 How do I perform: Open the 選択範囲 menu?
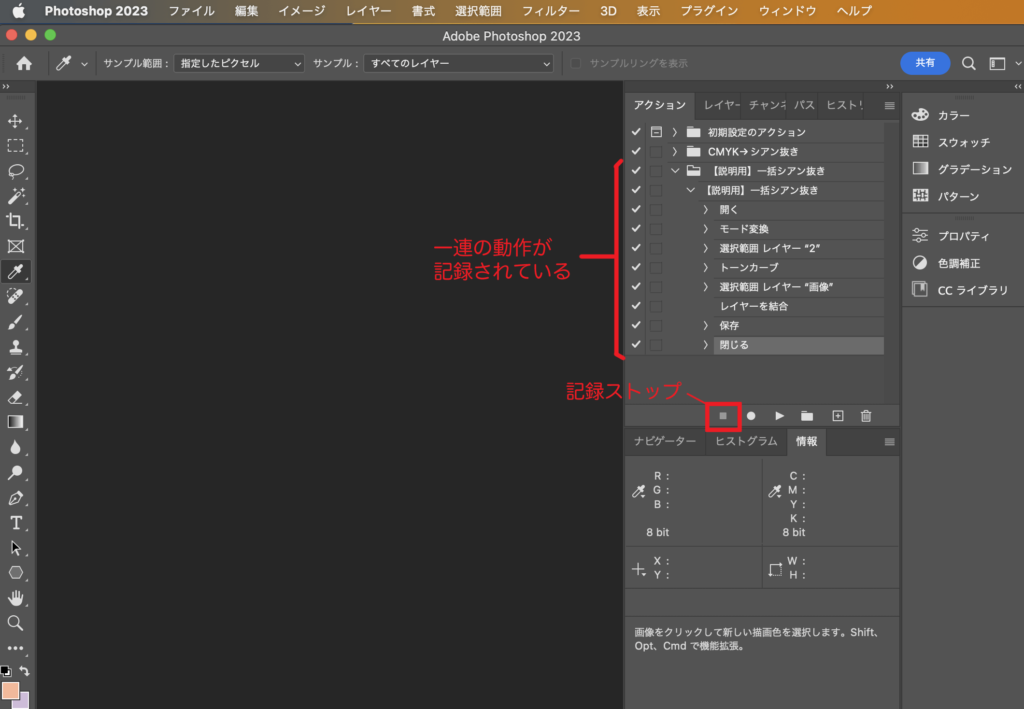(478, 11)
